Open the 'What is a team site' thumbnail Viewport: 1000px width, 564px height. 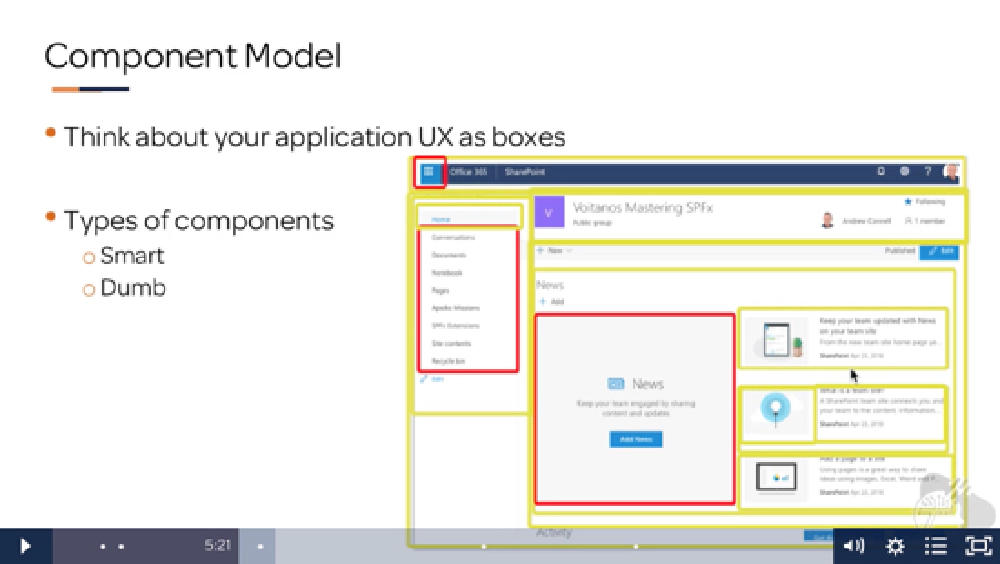776,410
